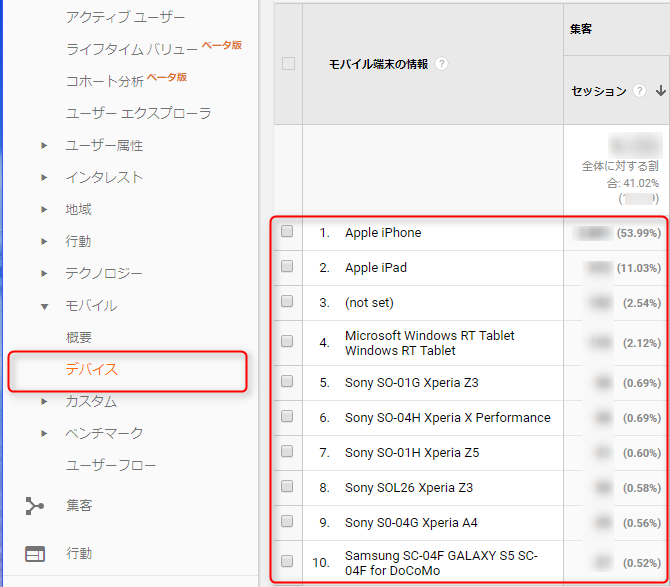The image size is (670, 587).
Task: Click Sony SOL26 Xperia Z3 link
Action: [409, 487]
